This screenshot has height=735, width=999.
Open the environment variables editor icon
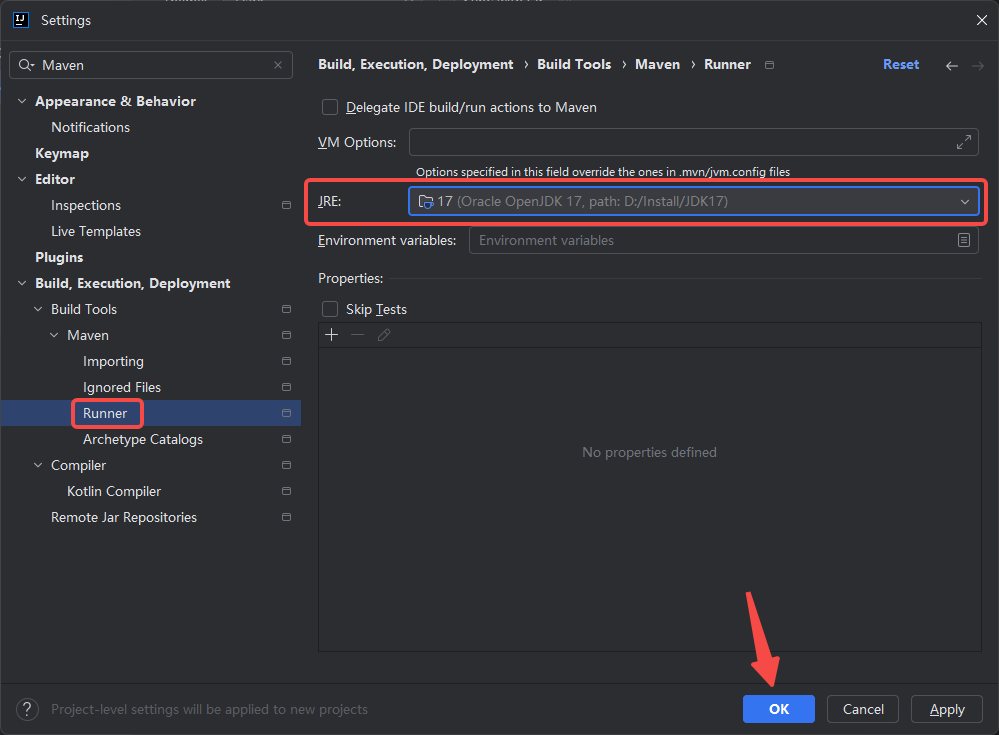[x=964, y=240]
